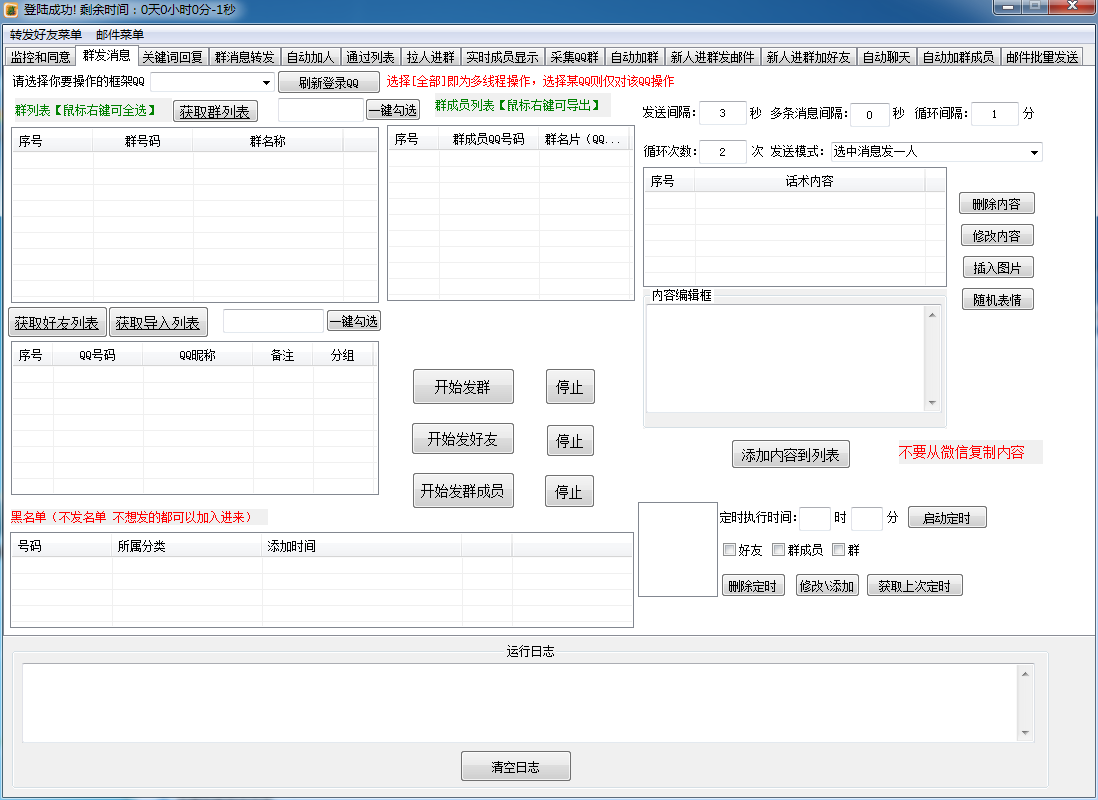Switch to the 邮件批量发送 tab

(x=1042, y=57)
